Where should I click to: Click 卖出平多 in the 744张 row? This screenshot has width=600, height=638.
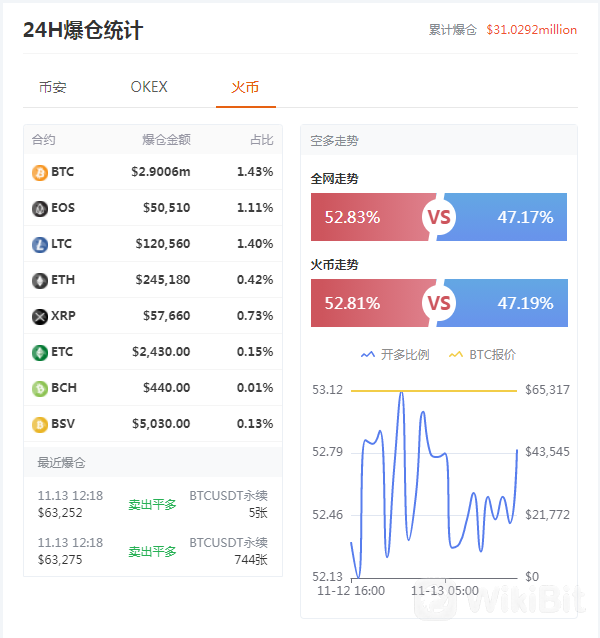point(152,552)
